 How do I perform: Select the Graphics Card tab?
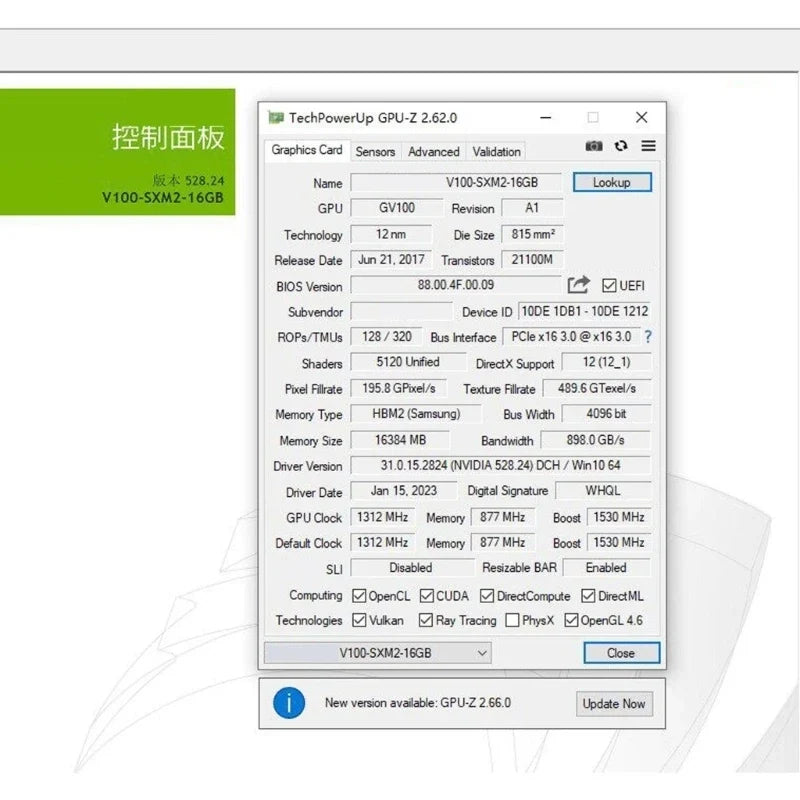click(307, 150)
